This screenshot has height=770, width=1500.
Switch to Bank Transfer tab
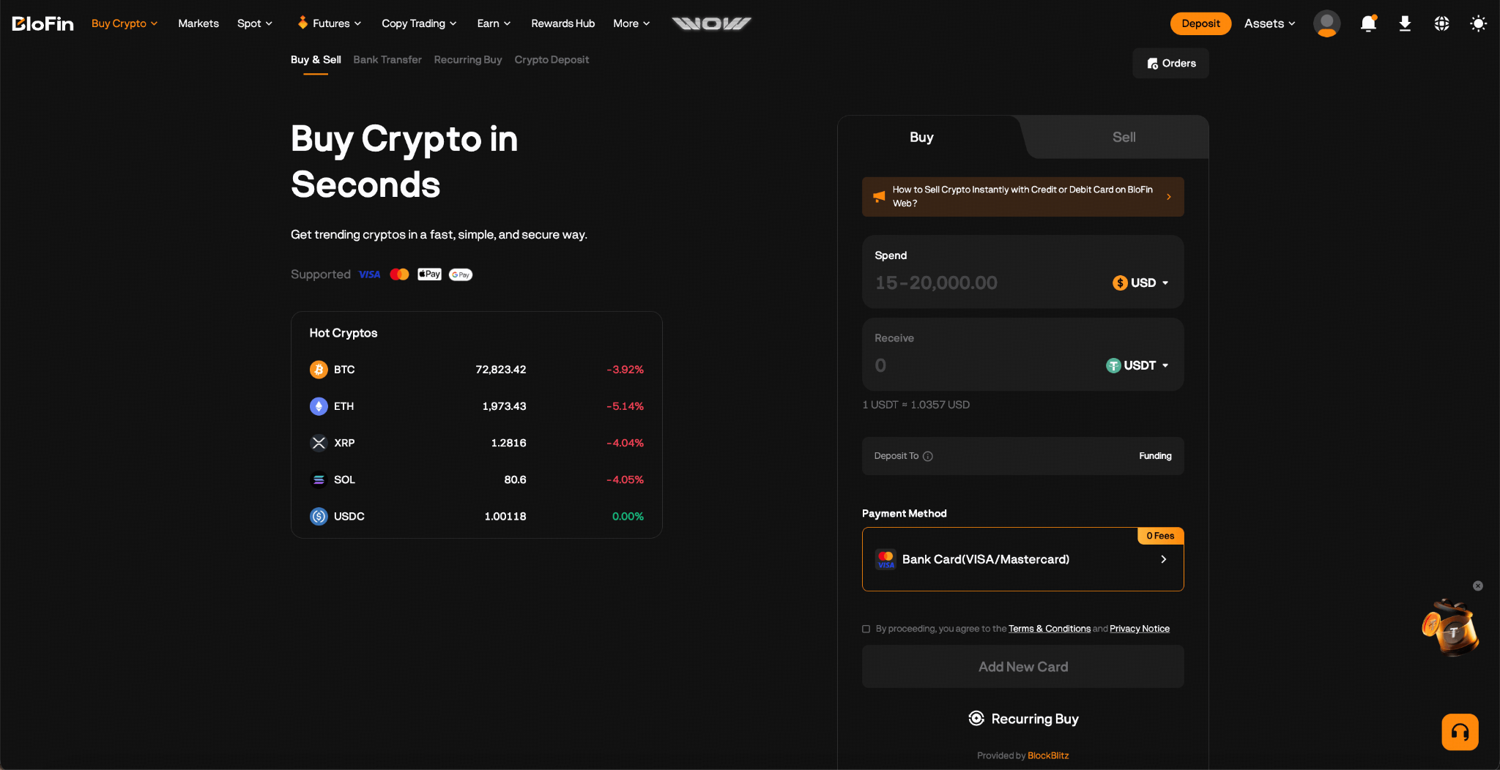[387, 60]
